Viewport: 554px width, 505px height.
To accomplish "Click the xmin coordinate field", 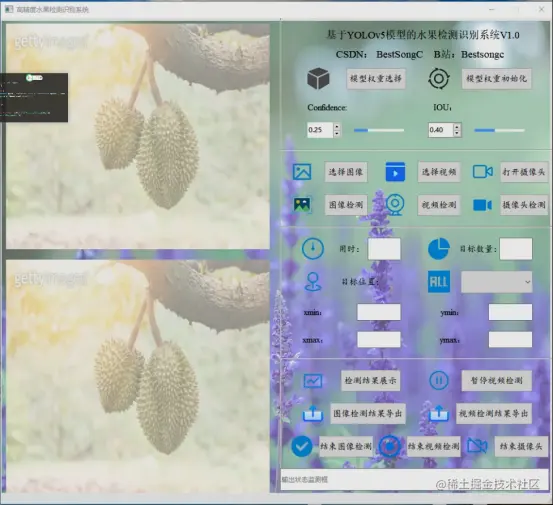I will pyautogui.click(x=379, y=312).
